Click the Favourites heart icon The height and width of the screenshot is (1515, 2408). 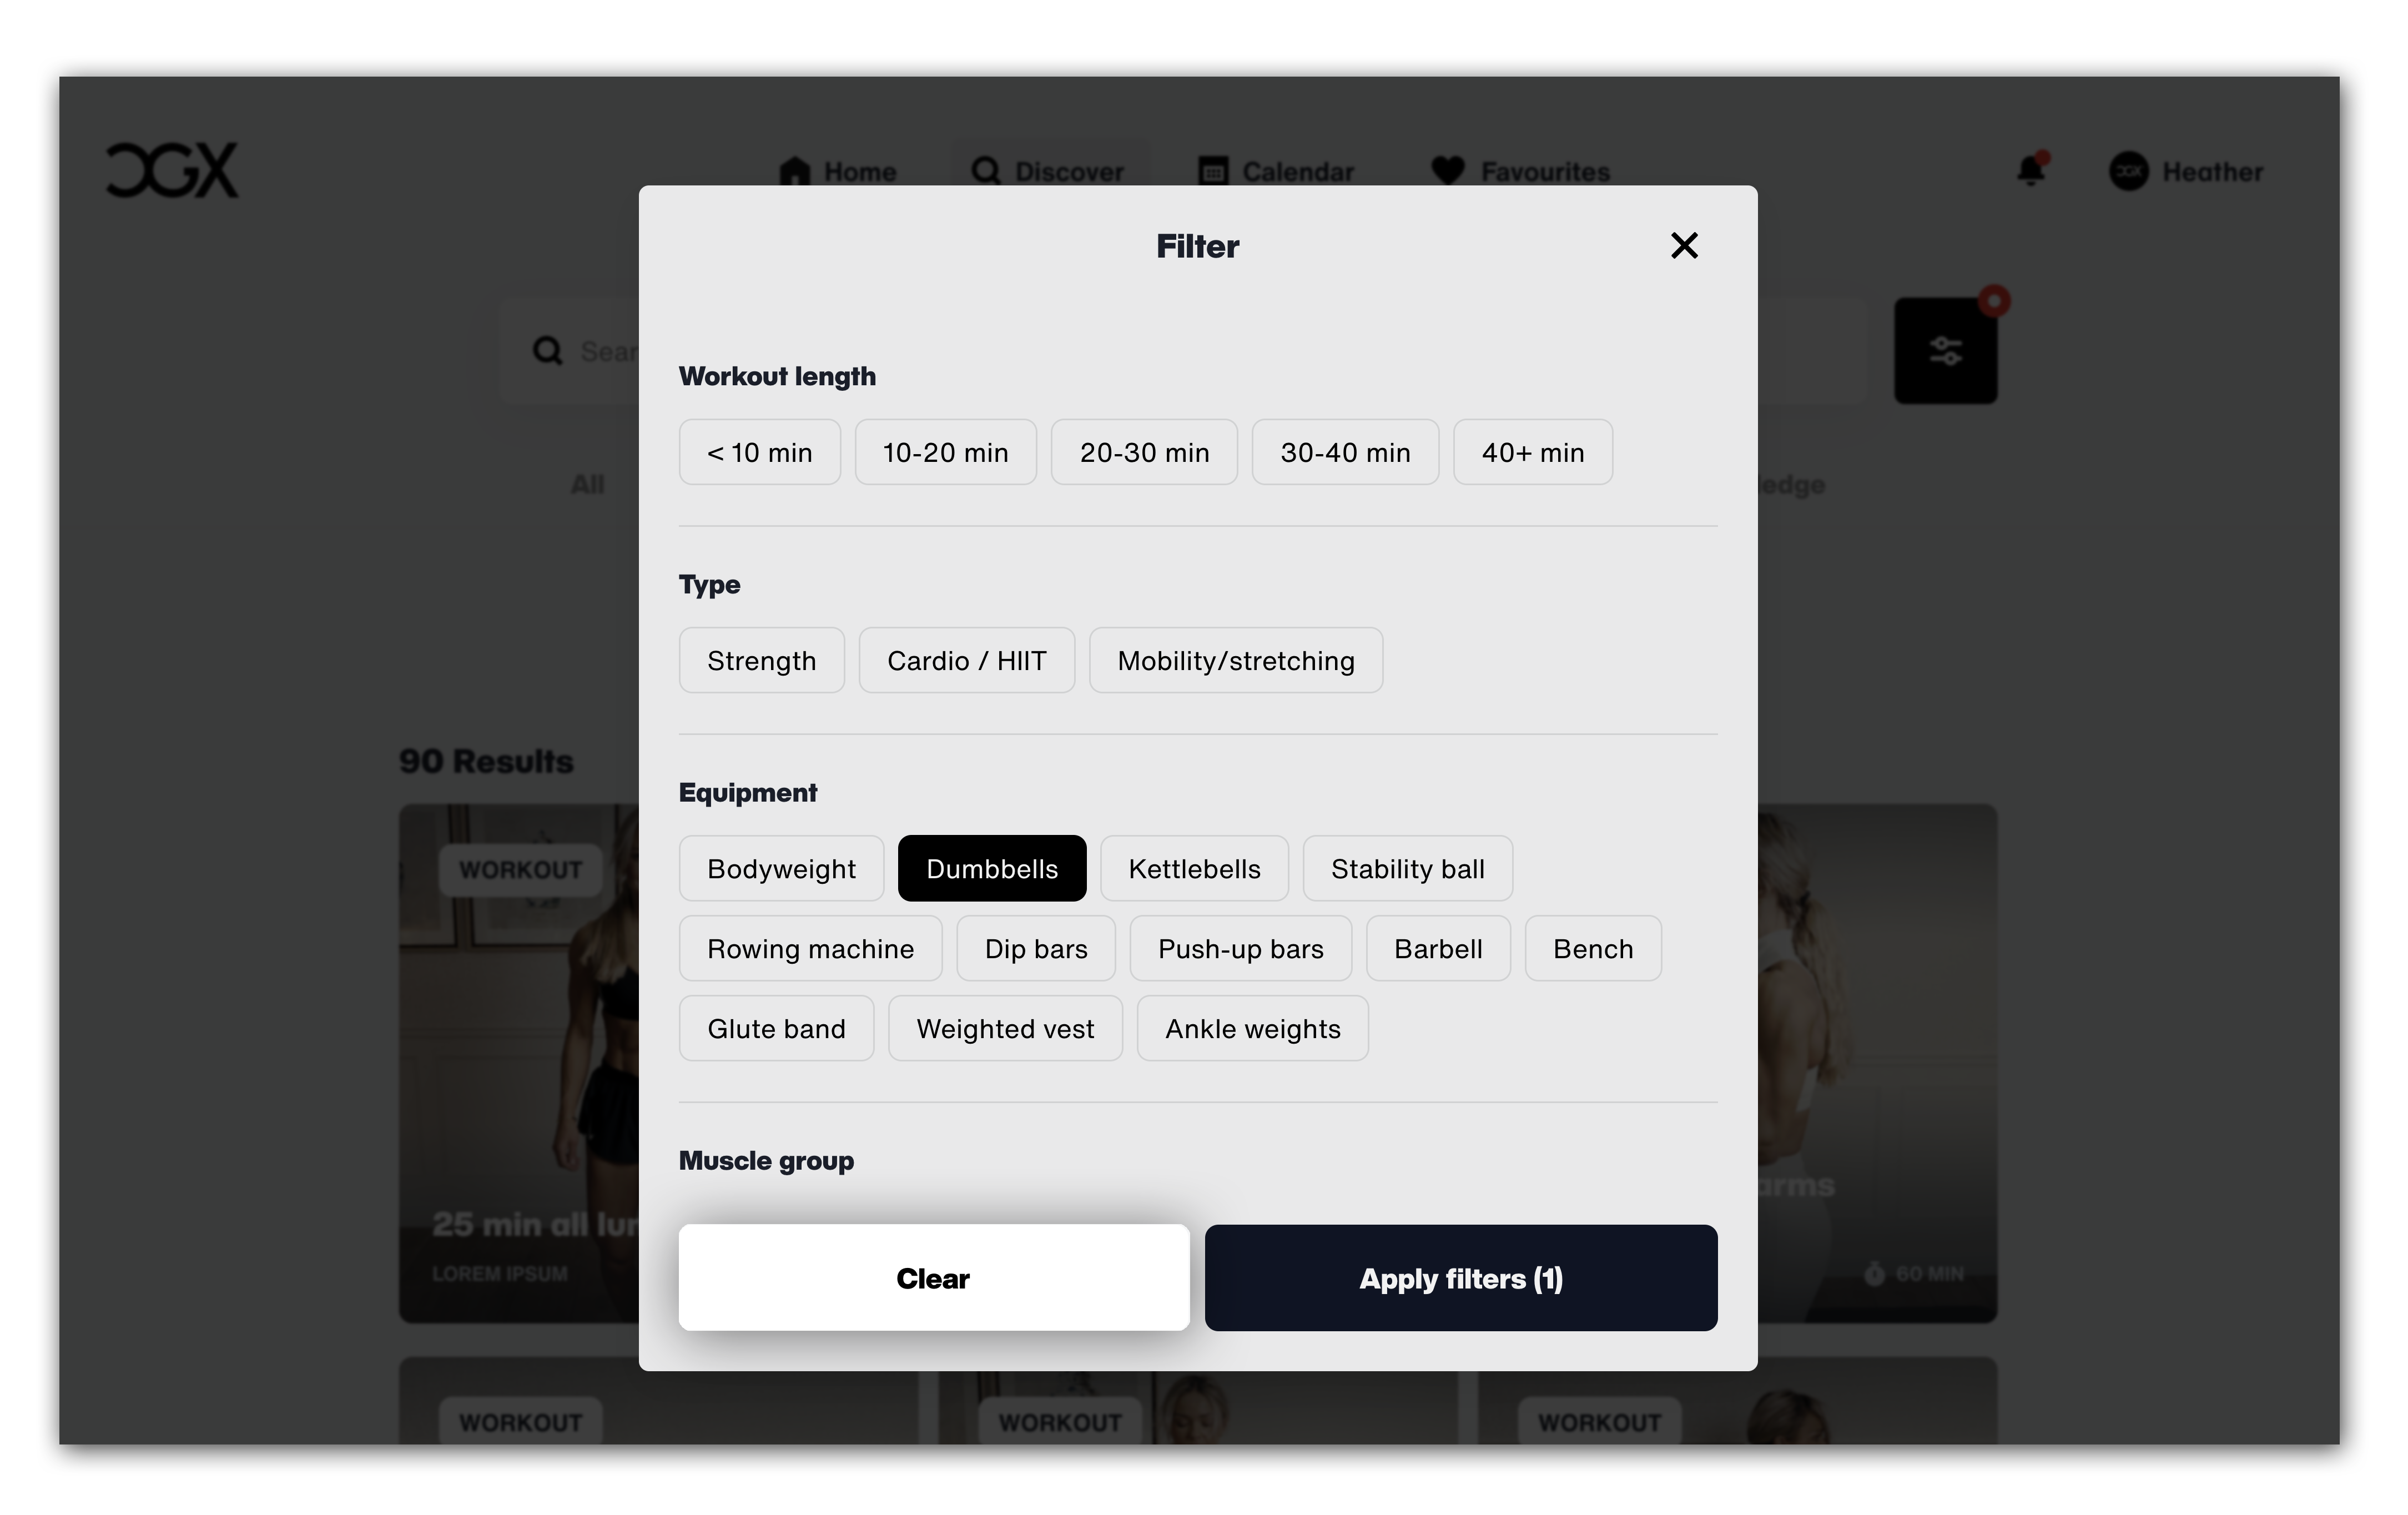1447,171
